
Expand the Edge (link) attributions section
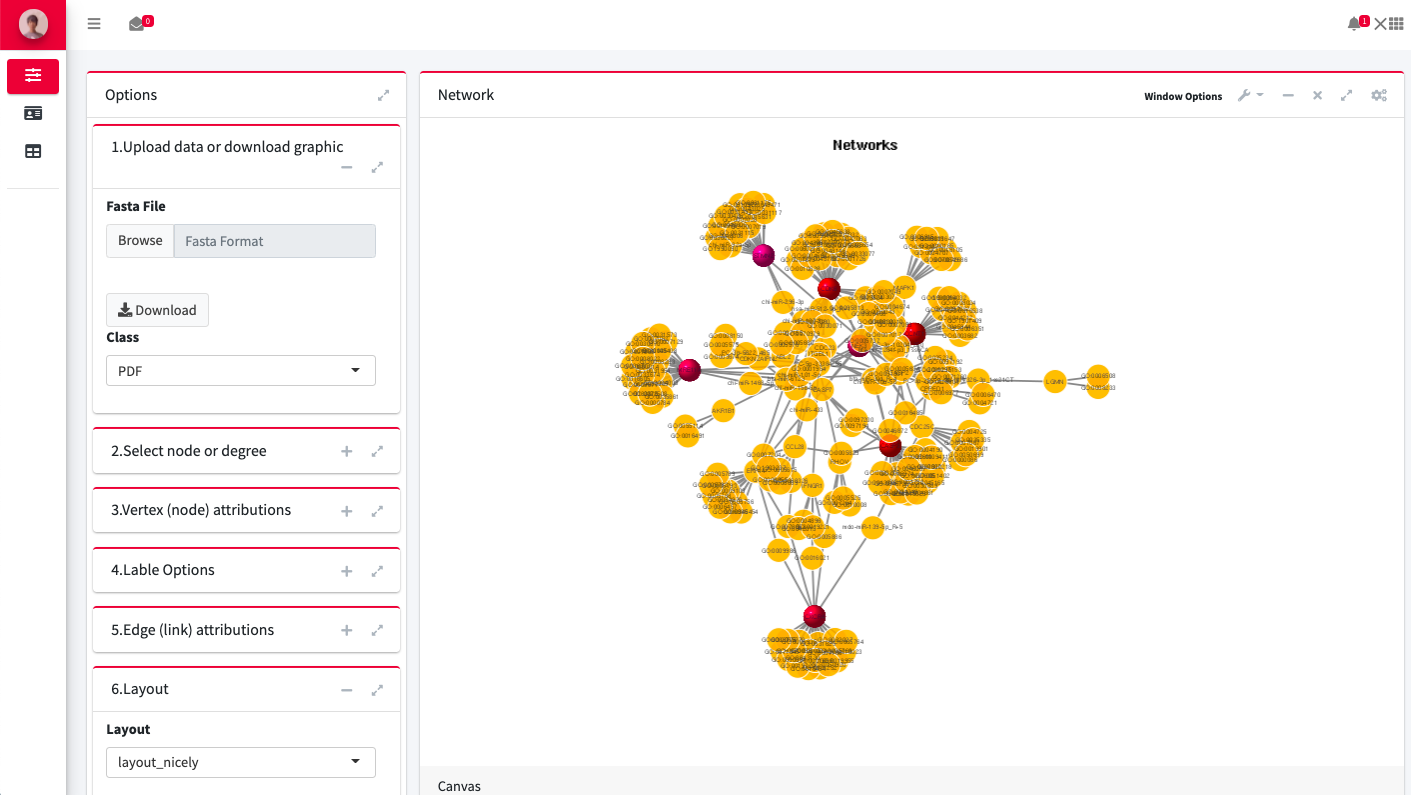pos(347,631)
